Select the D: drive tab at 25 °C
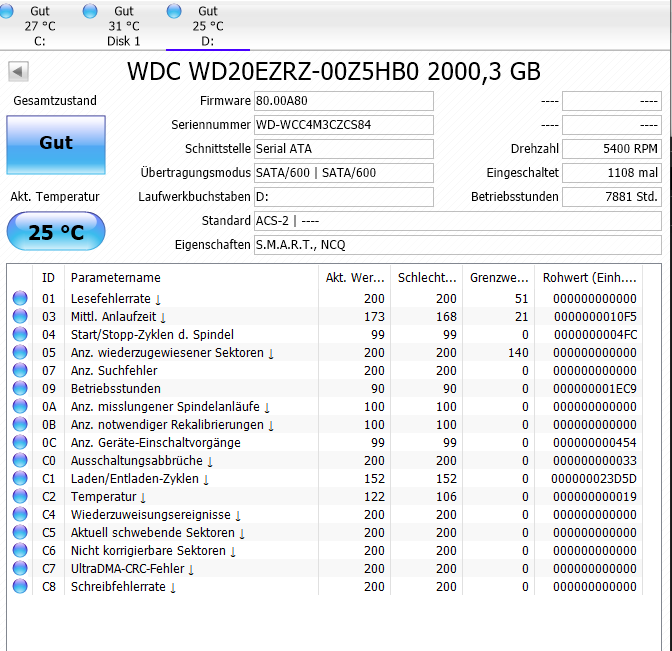This screenshot has width=672, height=651. pos(208,26)
